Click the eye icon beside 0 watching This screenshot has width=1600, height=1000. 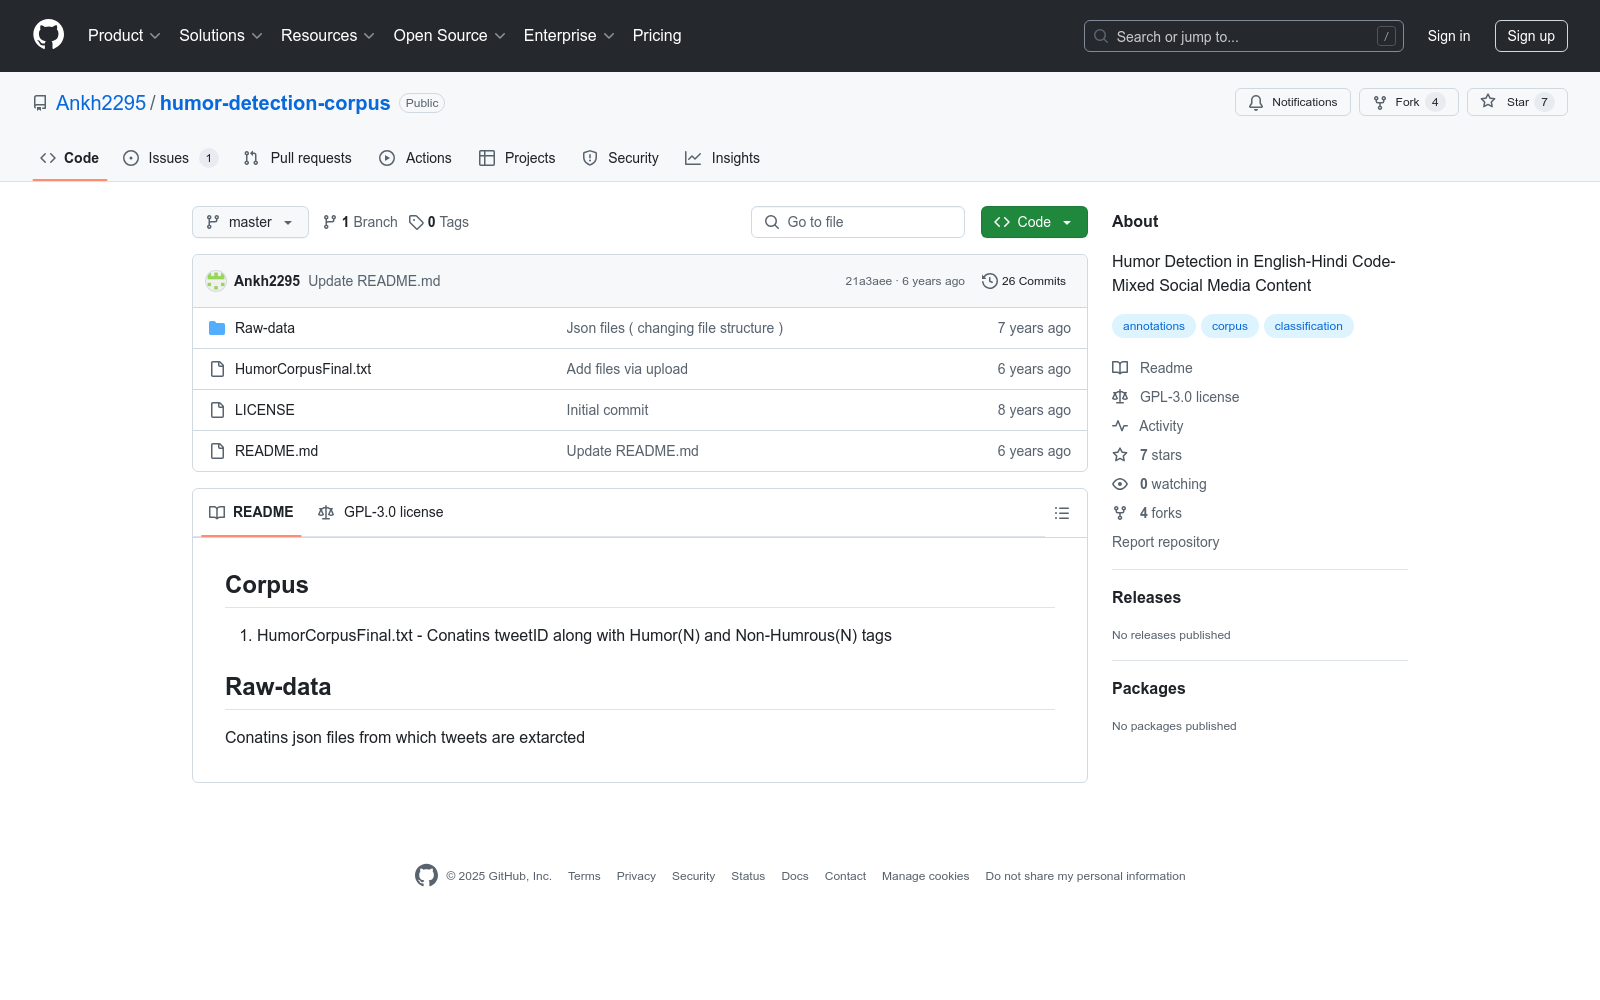(x=1120, y=484)
